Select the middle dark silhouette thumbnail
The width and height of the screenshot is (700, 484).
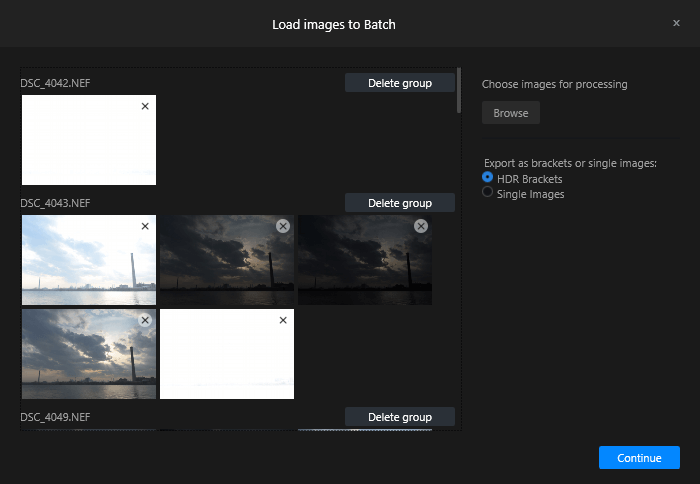click(x=227, y=260)
